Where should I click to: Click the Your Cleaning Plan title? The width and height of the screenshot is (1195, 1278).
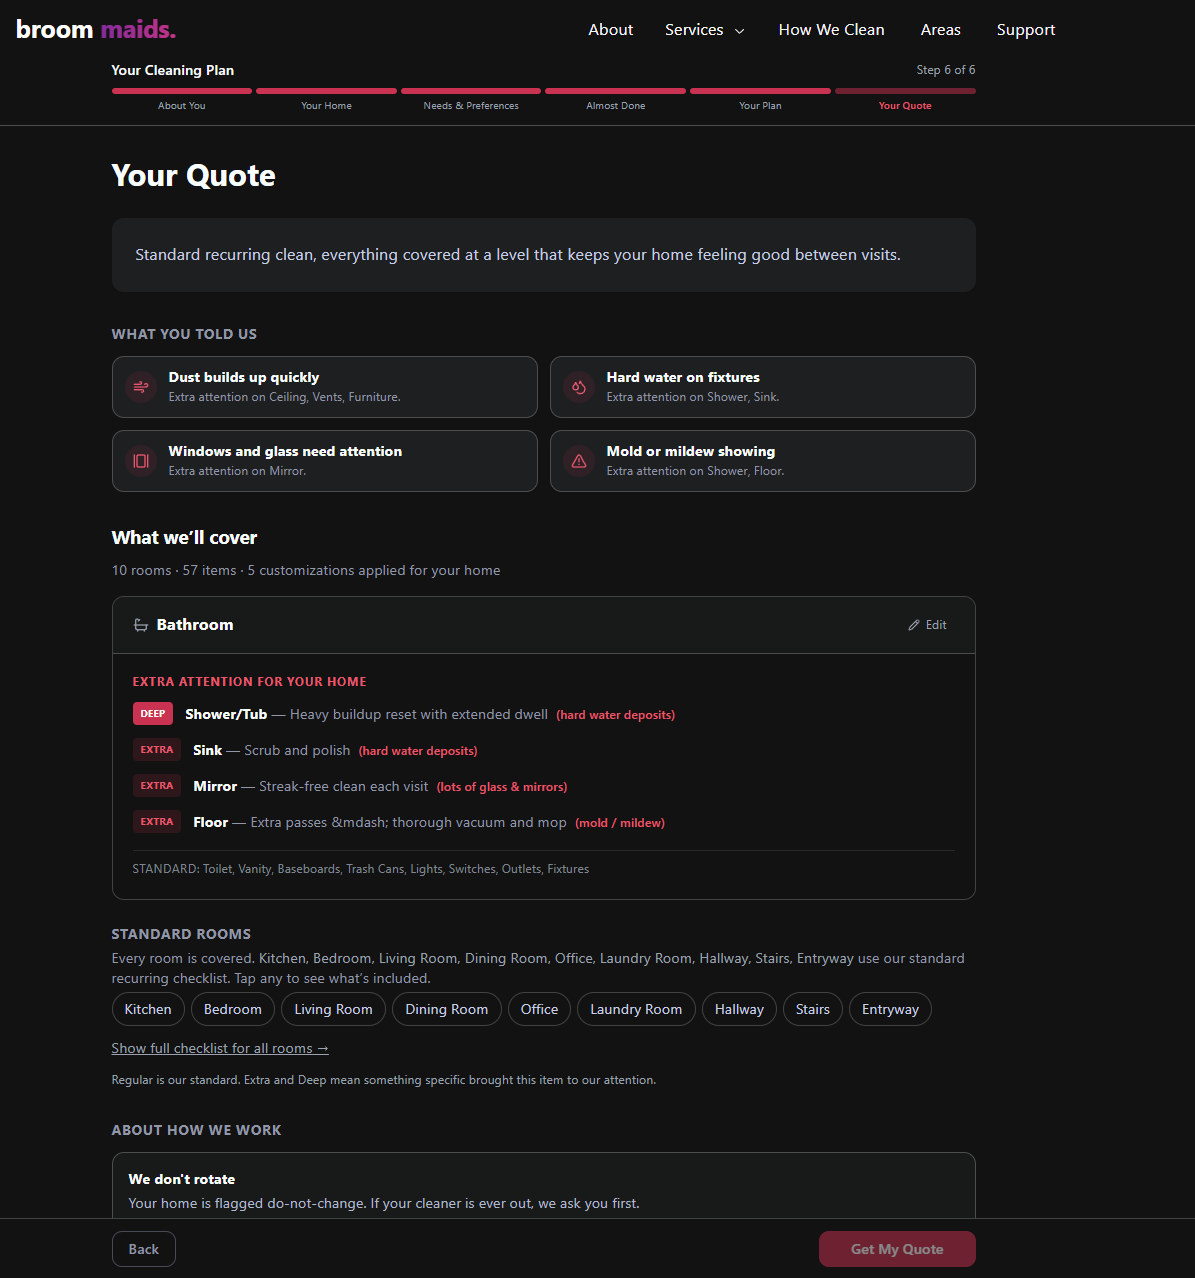(x=173, y=70)
